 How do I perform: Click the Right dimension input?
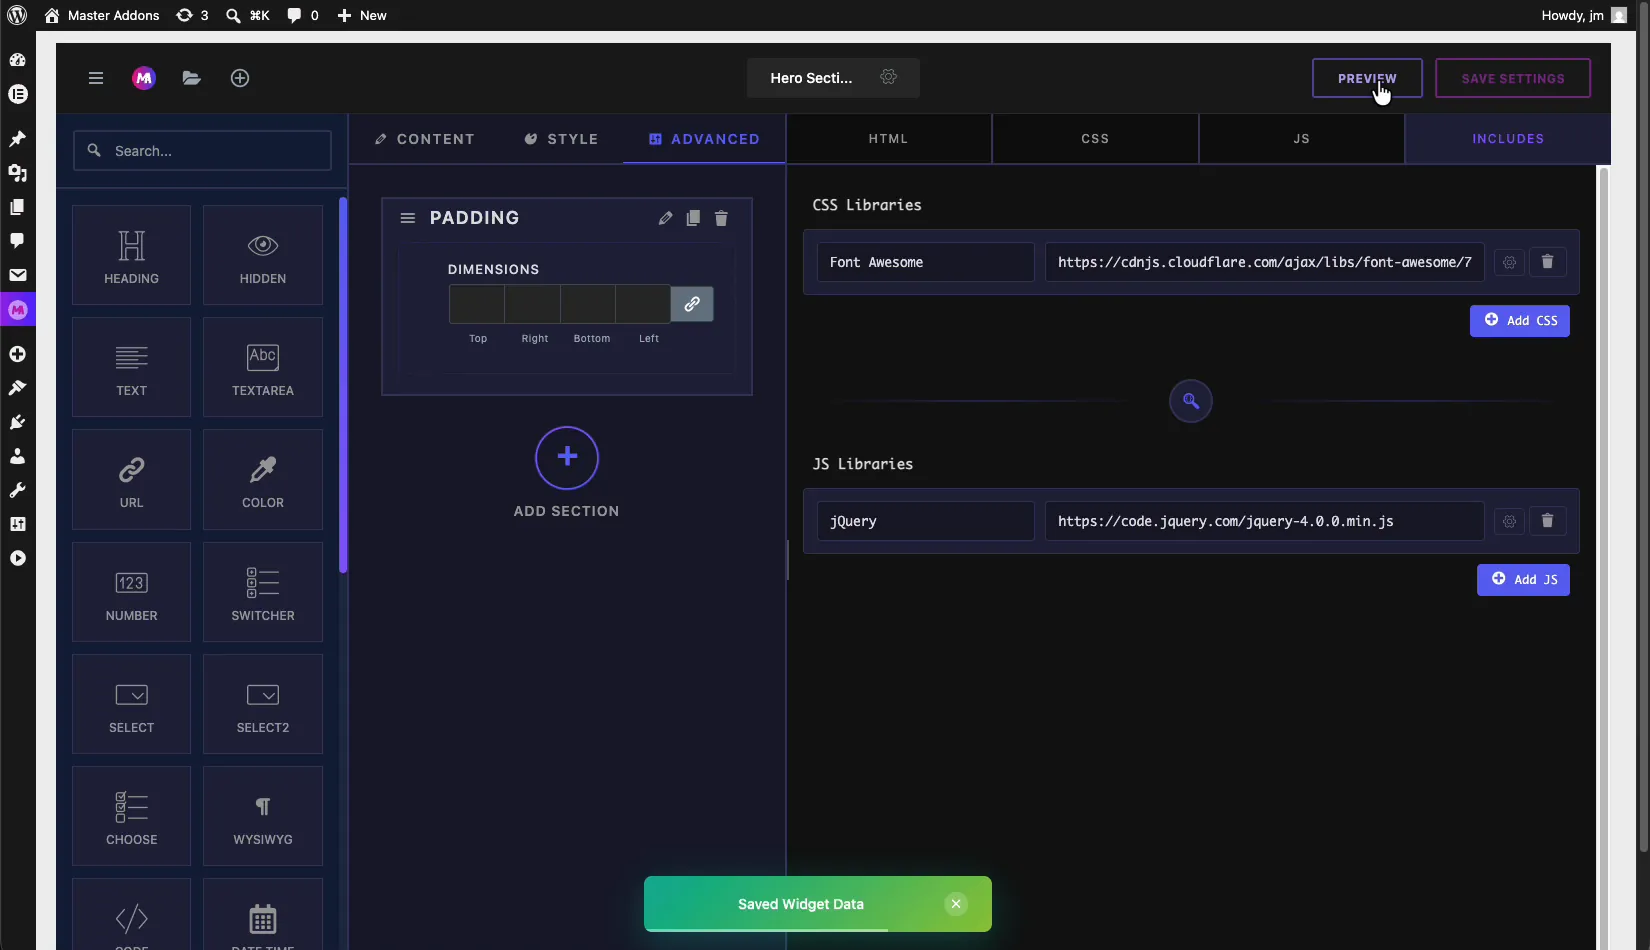coord(532,304)
